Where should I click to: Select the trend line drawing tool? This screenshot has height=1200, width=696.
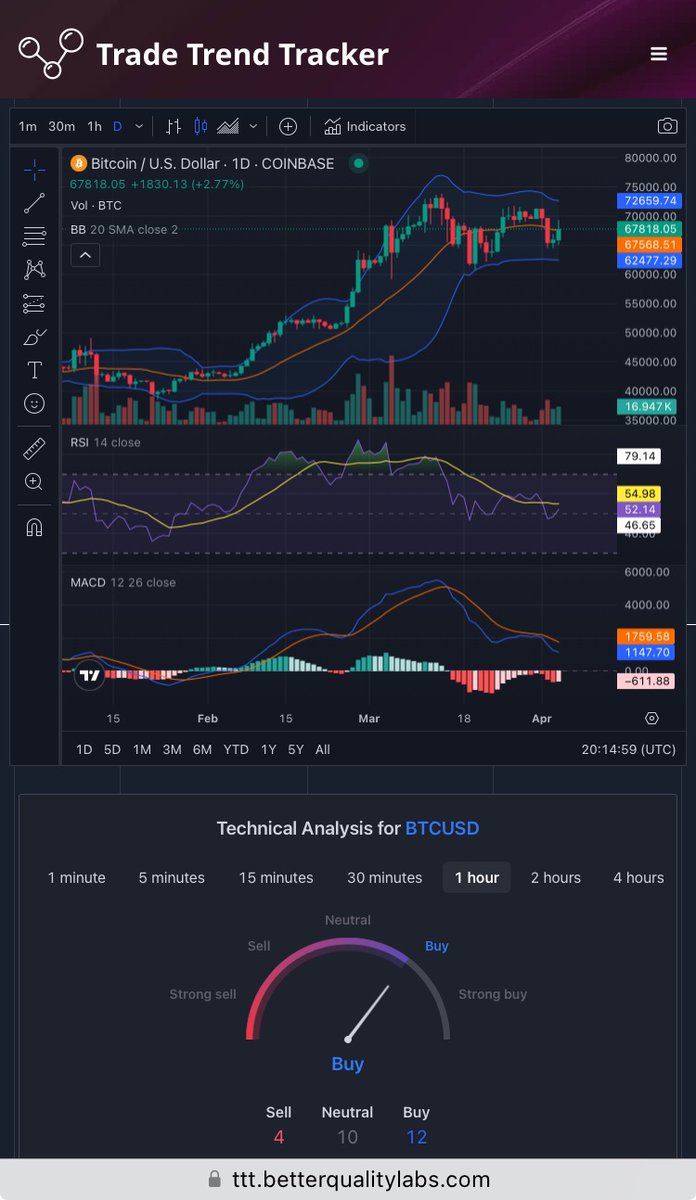point(34,203)
